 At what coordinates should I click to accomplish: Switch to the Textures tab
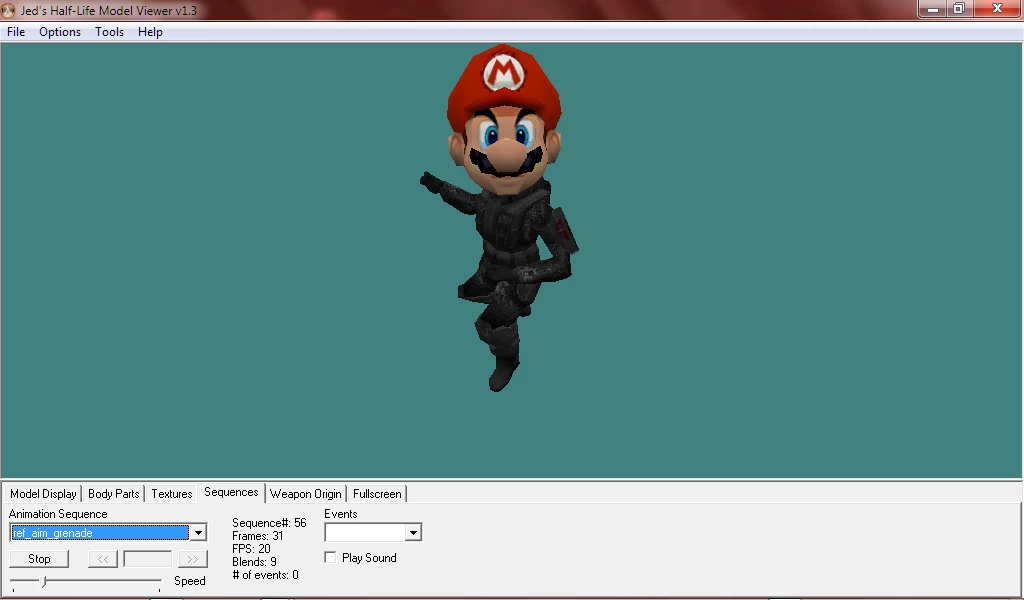[x=172, y=494]
